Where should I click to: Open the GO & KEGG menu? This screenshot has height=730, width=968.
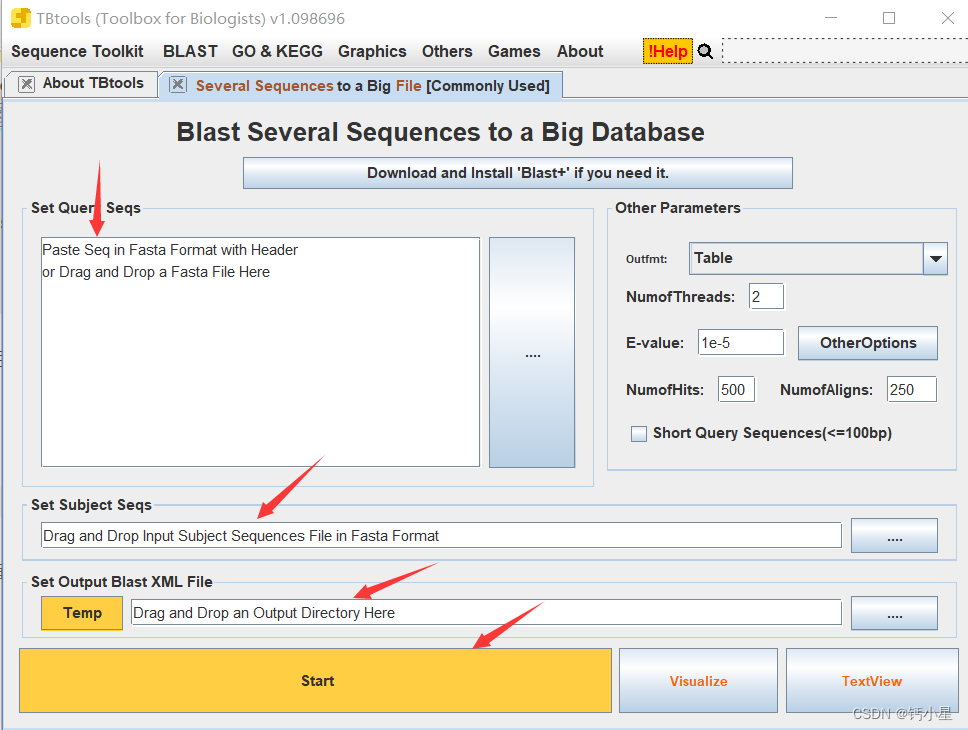tap(277, 51)
